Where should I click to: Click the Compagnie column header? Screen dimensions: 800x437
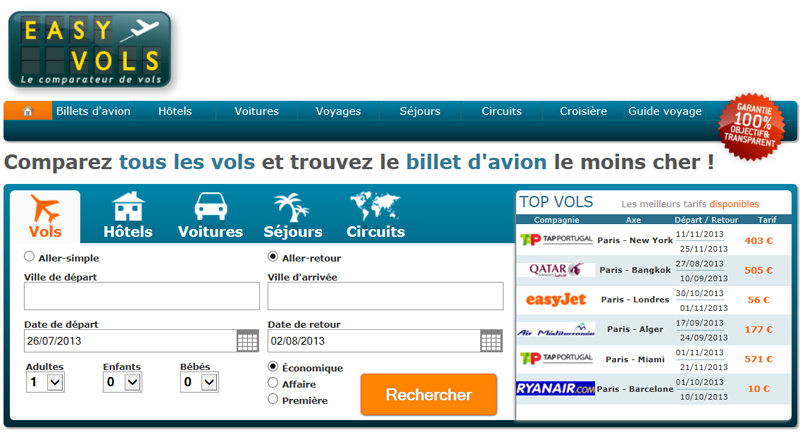[556, 220]
